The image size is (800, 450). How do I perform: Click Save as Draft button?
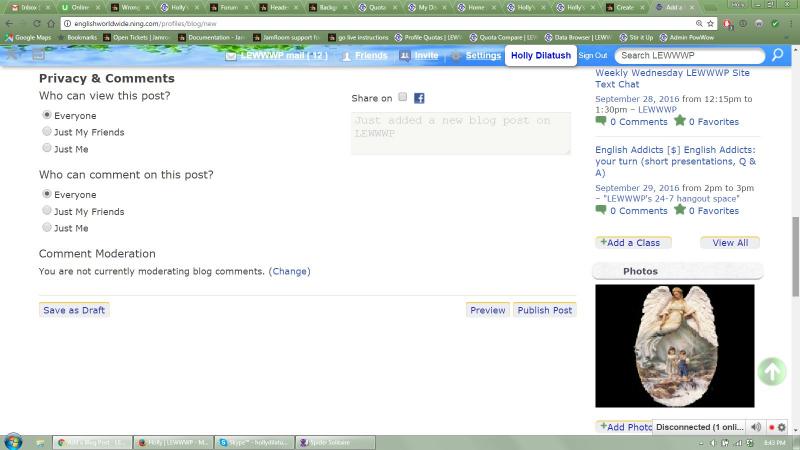point(74,310)
